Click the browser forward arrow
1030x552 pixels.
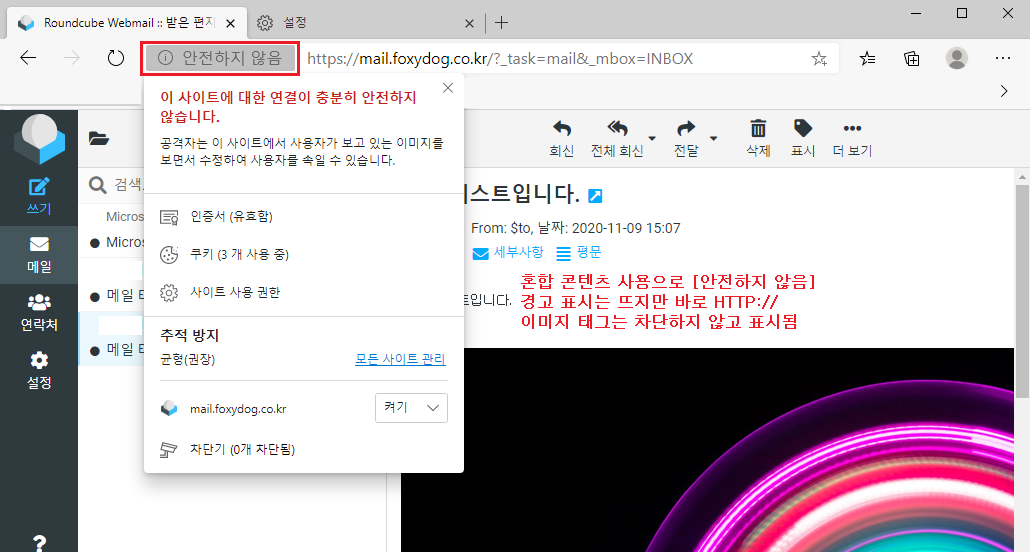(72, 58)
